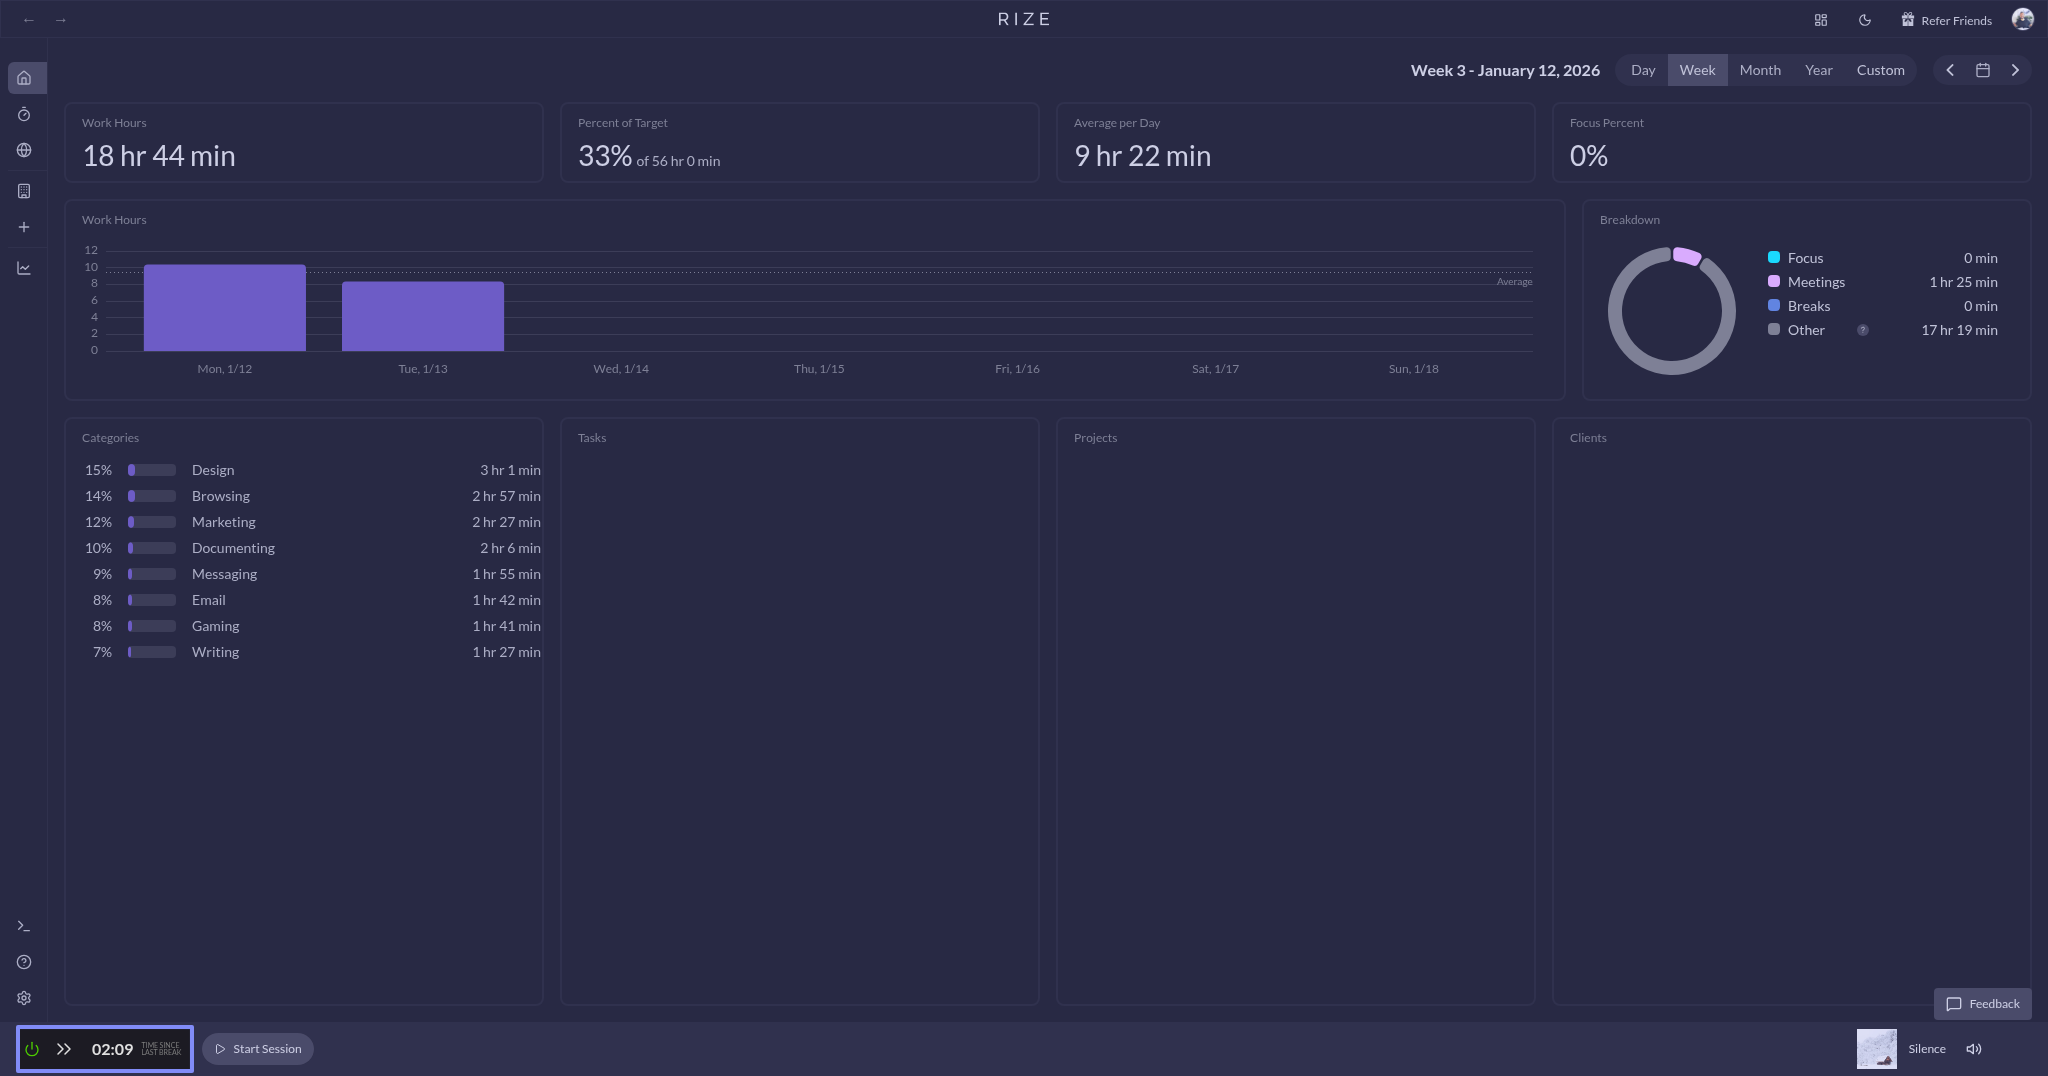Viewport: 2048px width, 1076px height.
Task: Toggle tracking with green power button
Action: pos(32,1049)
